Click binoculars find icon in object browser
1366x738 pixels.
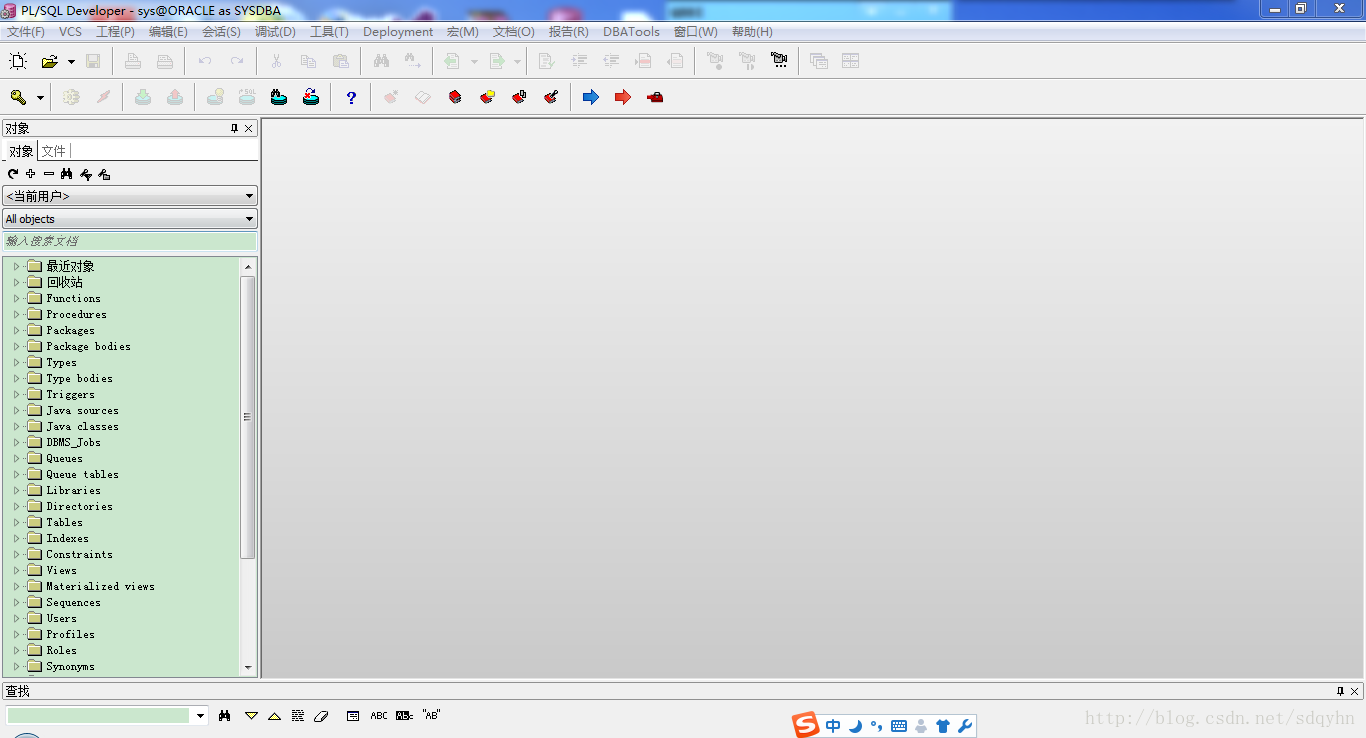pos(67,174)
